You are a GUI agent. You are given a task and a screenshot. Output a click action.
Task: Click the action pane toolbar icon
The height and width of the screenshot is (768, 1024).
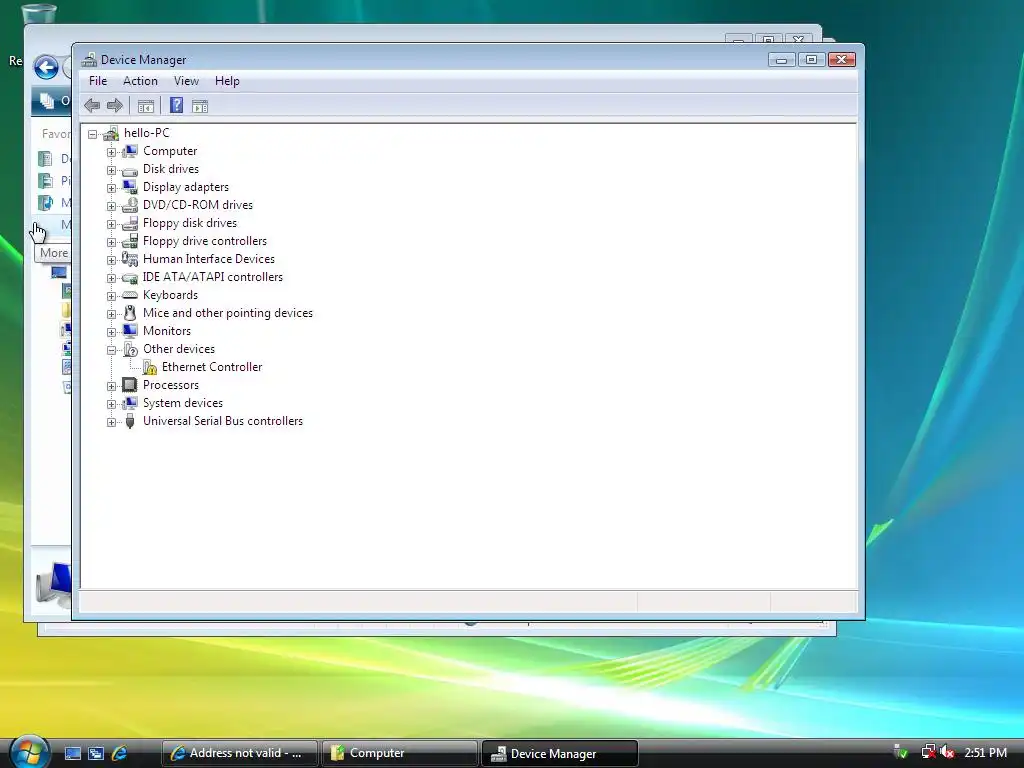[x=200, y=106]
